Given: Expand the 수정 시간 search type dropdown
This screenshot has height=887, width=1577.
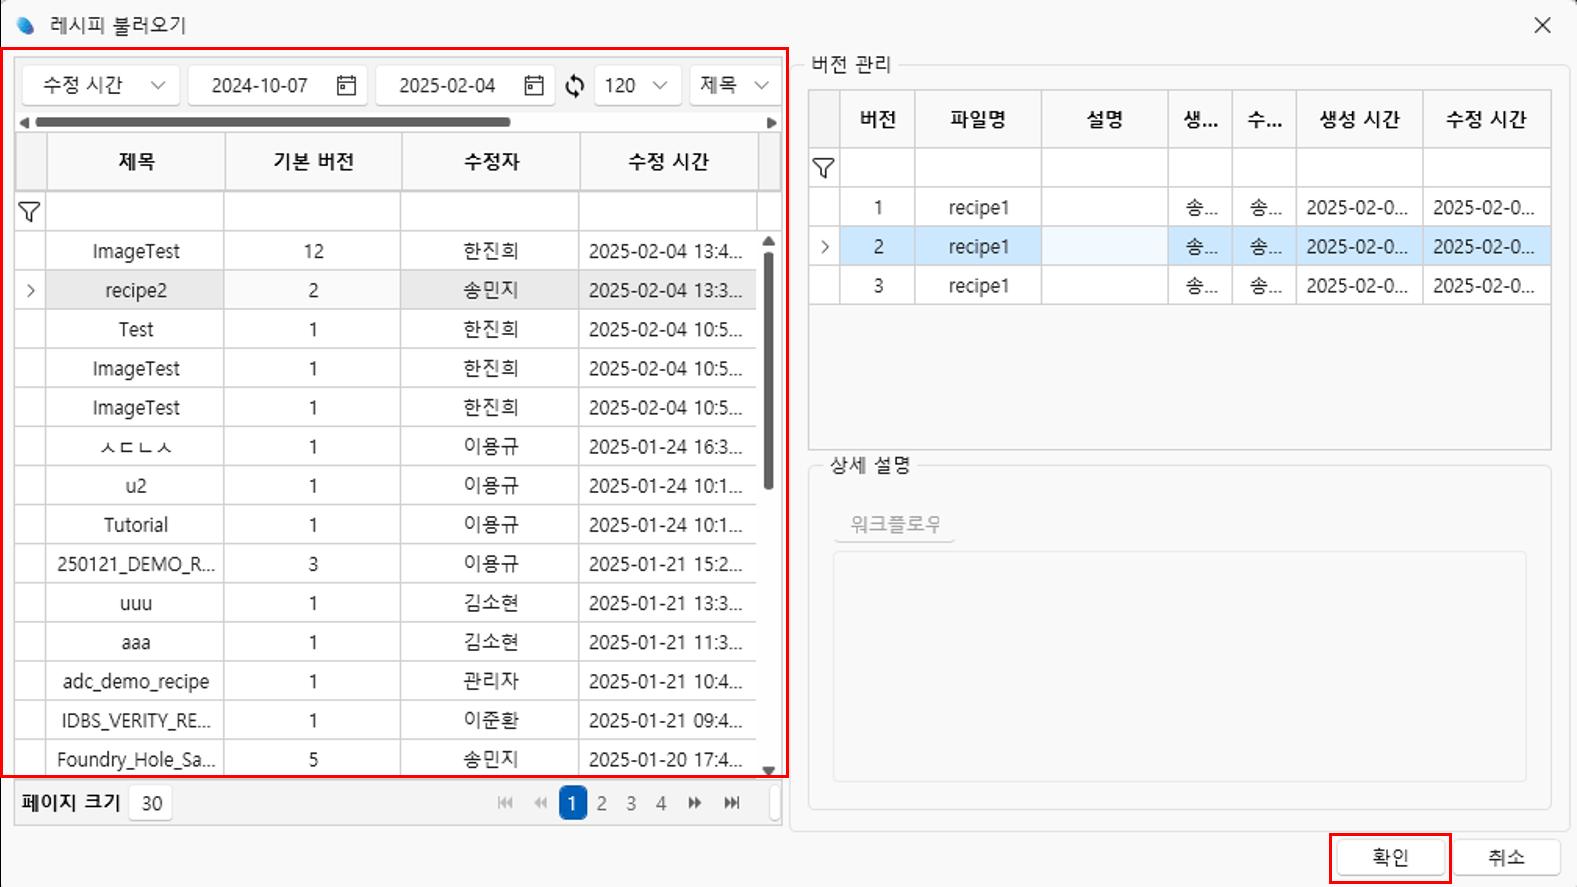Looking at the screenshot, I should click(x=101, y=86).
